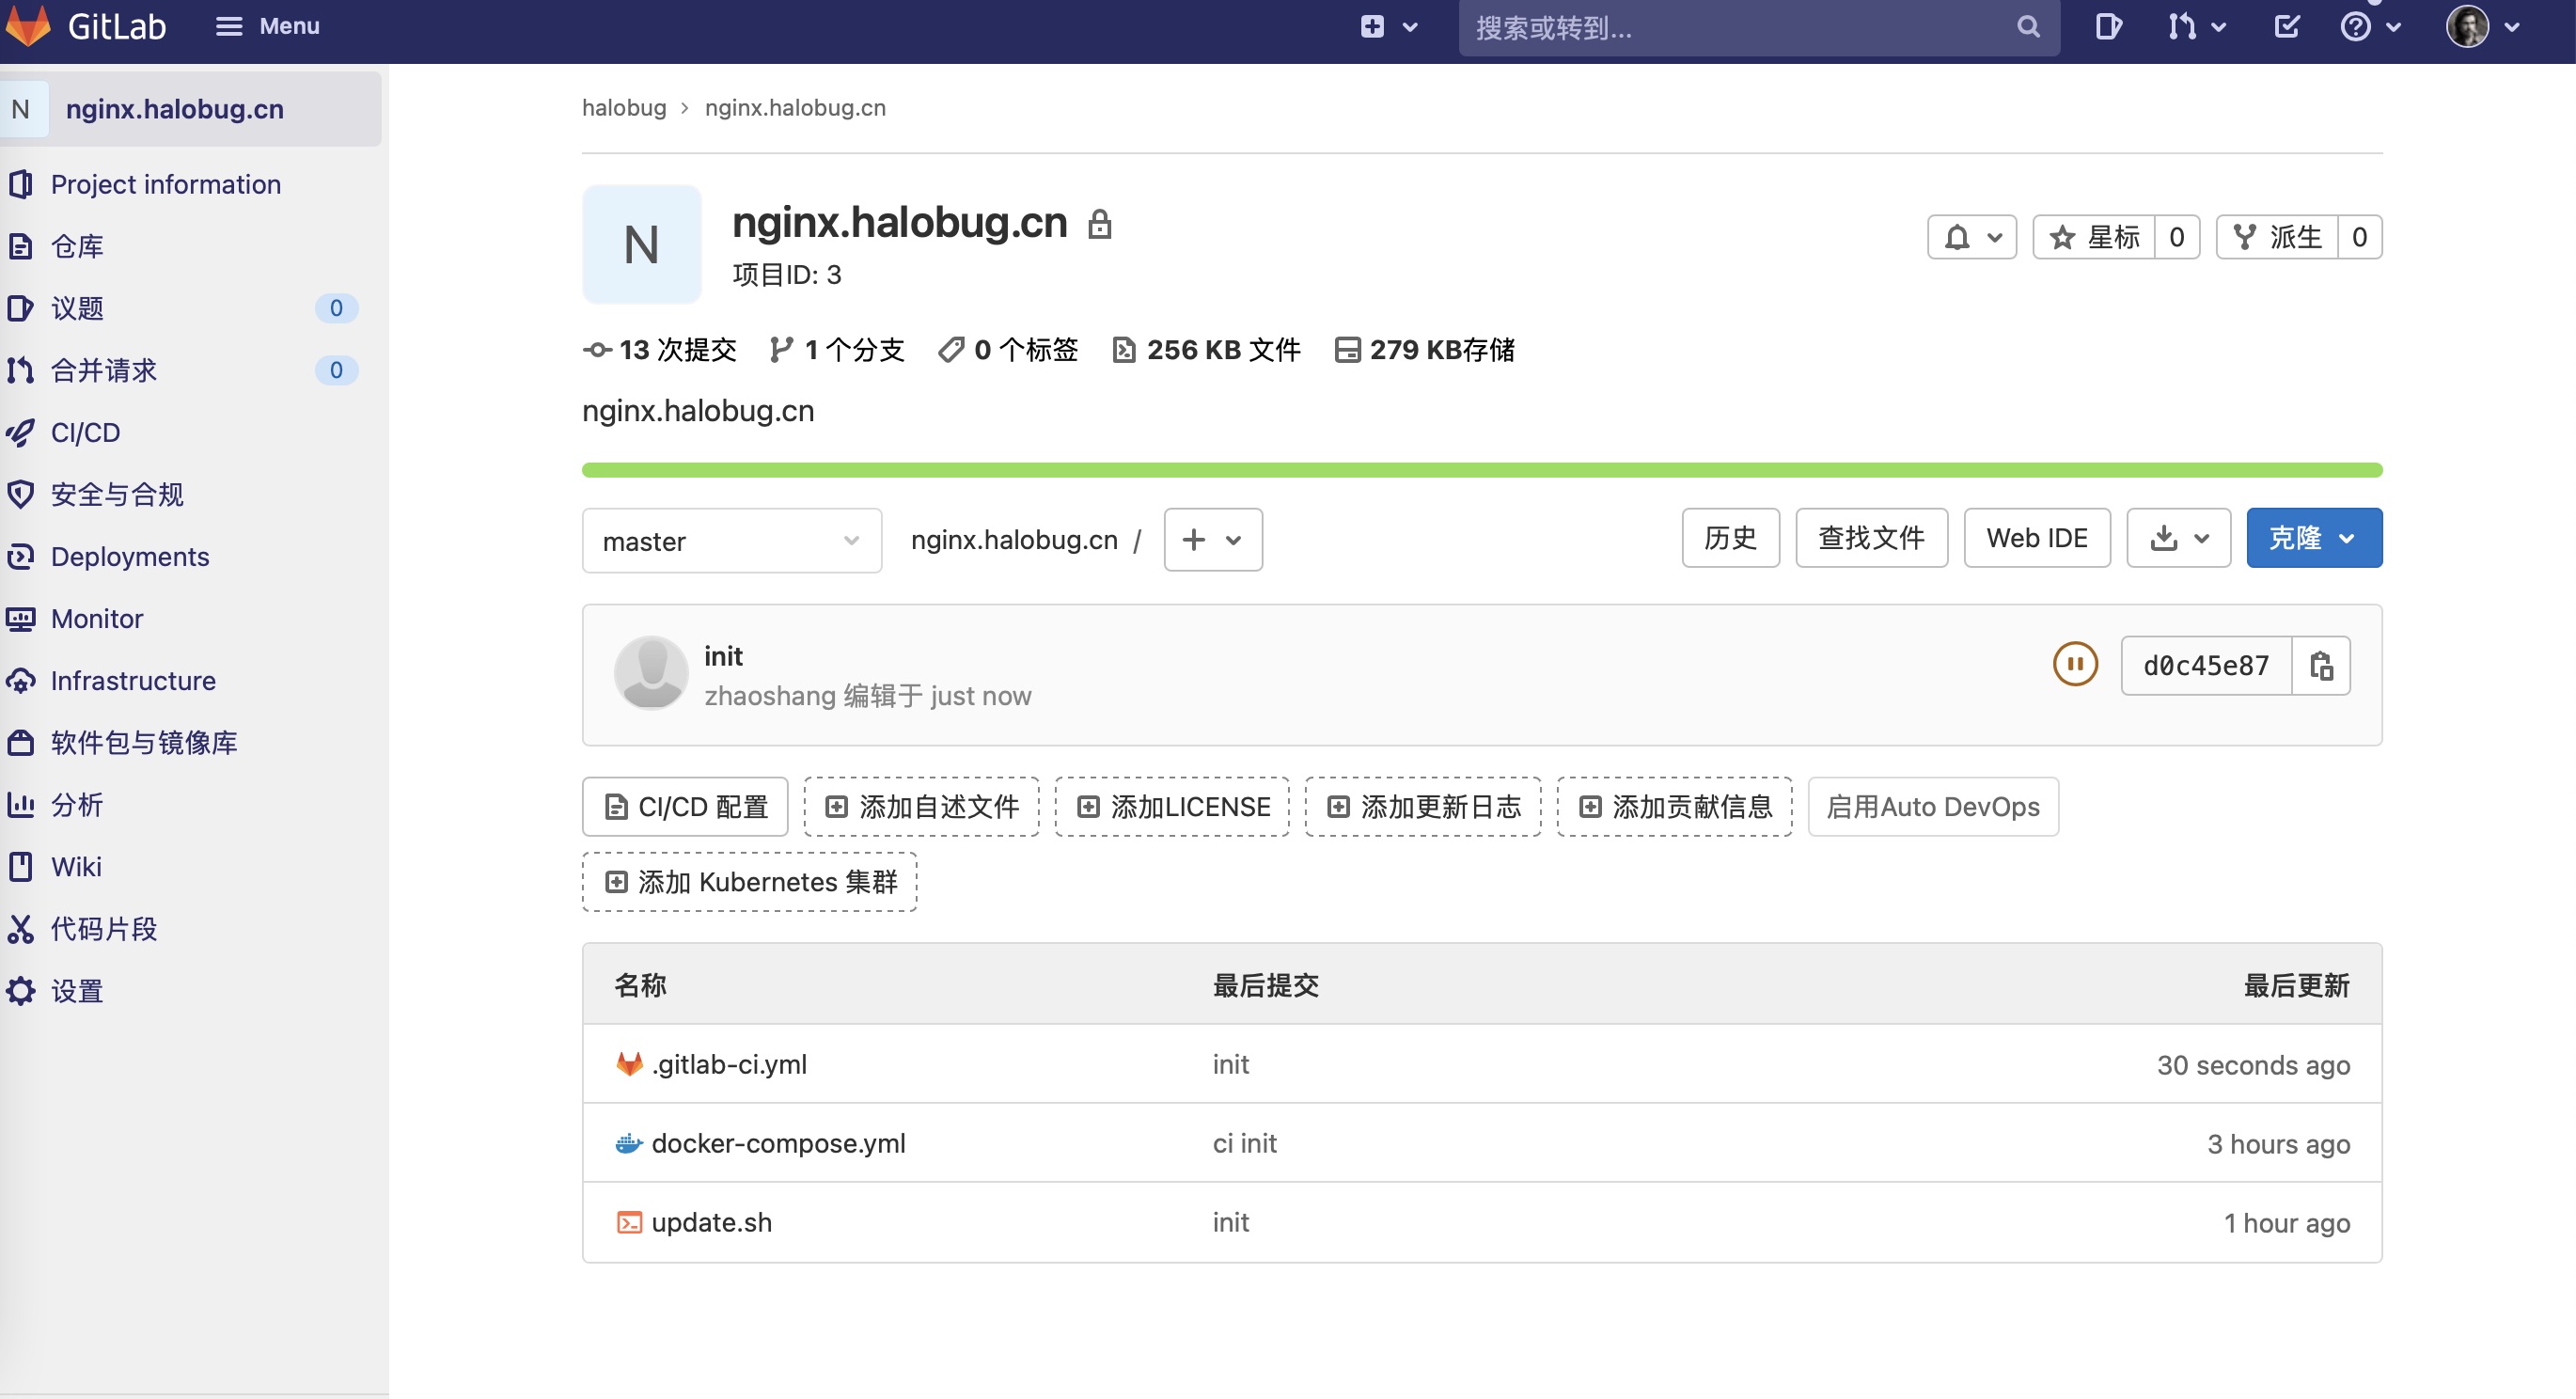Click the fork count 0
The width and height of the screenshot is (2576, 1399).
2360,237
